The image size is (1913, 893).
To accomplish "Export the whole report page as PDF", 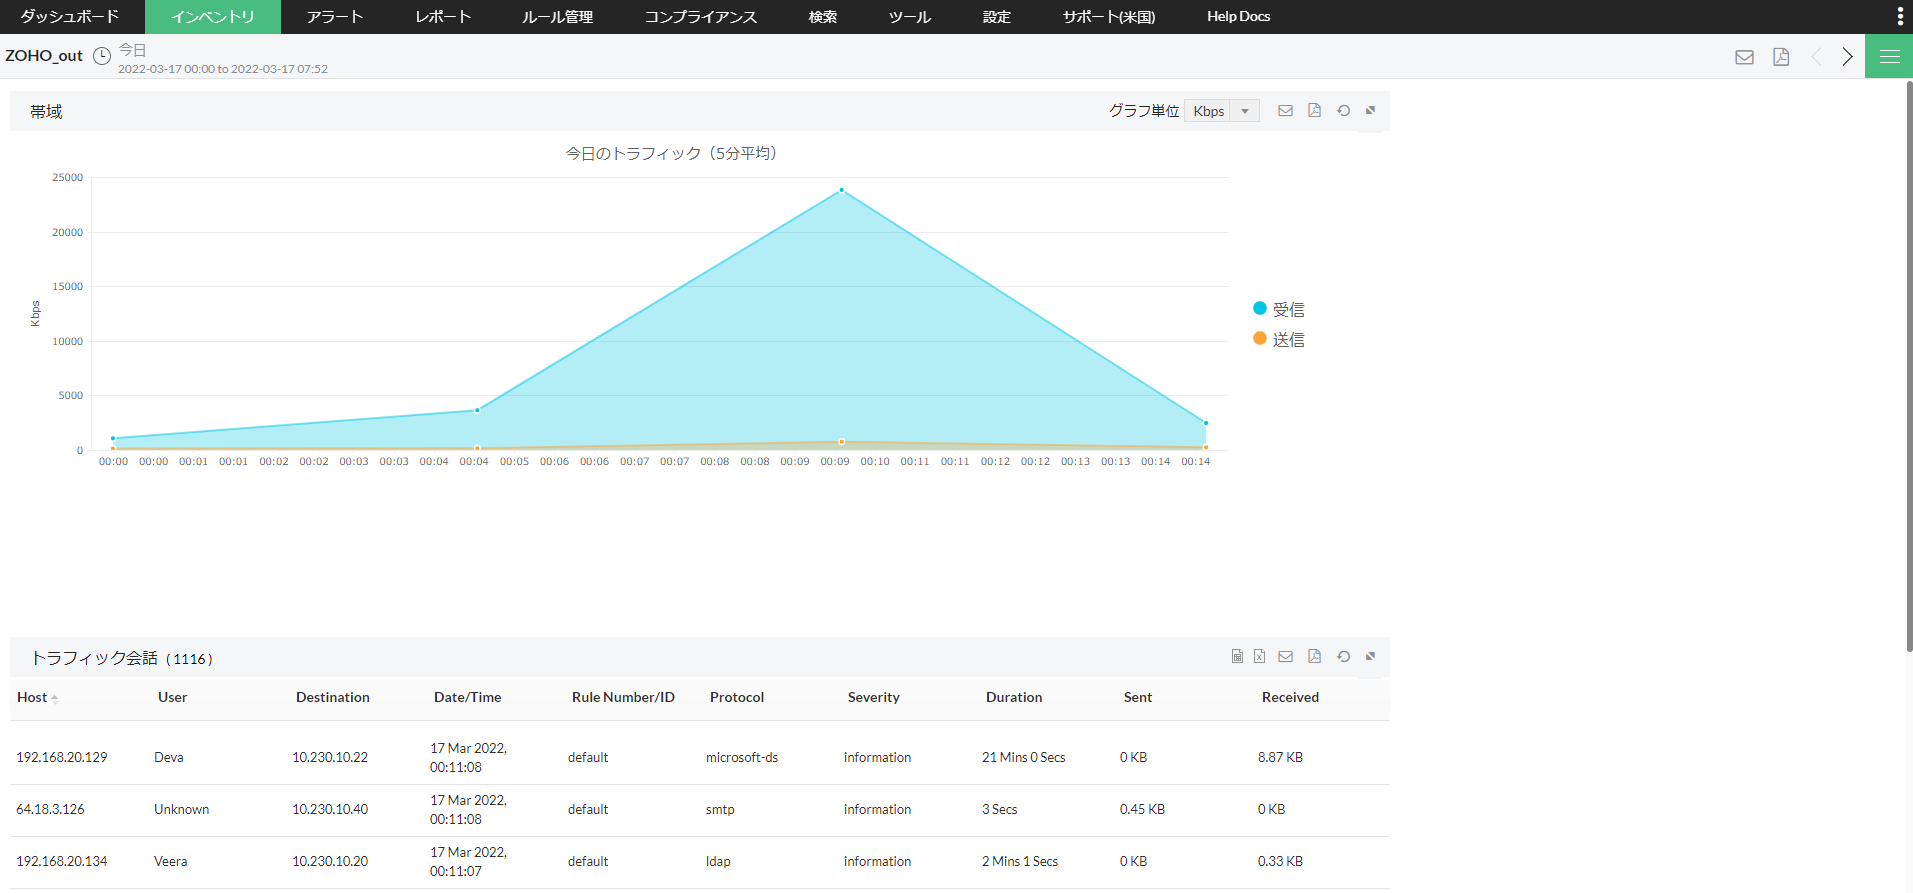I will pos(1781,57).
